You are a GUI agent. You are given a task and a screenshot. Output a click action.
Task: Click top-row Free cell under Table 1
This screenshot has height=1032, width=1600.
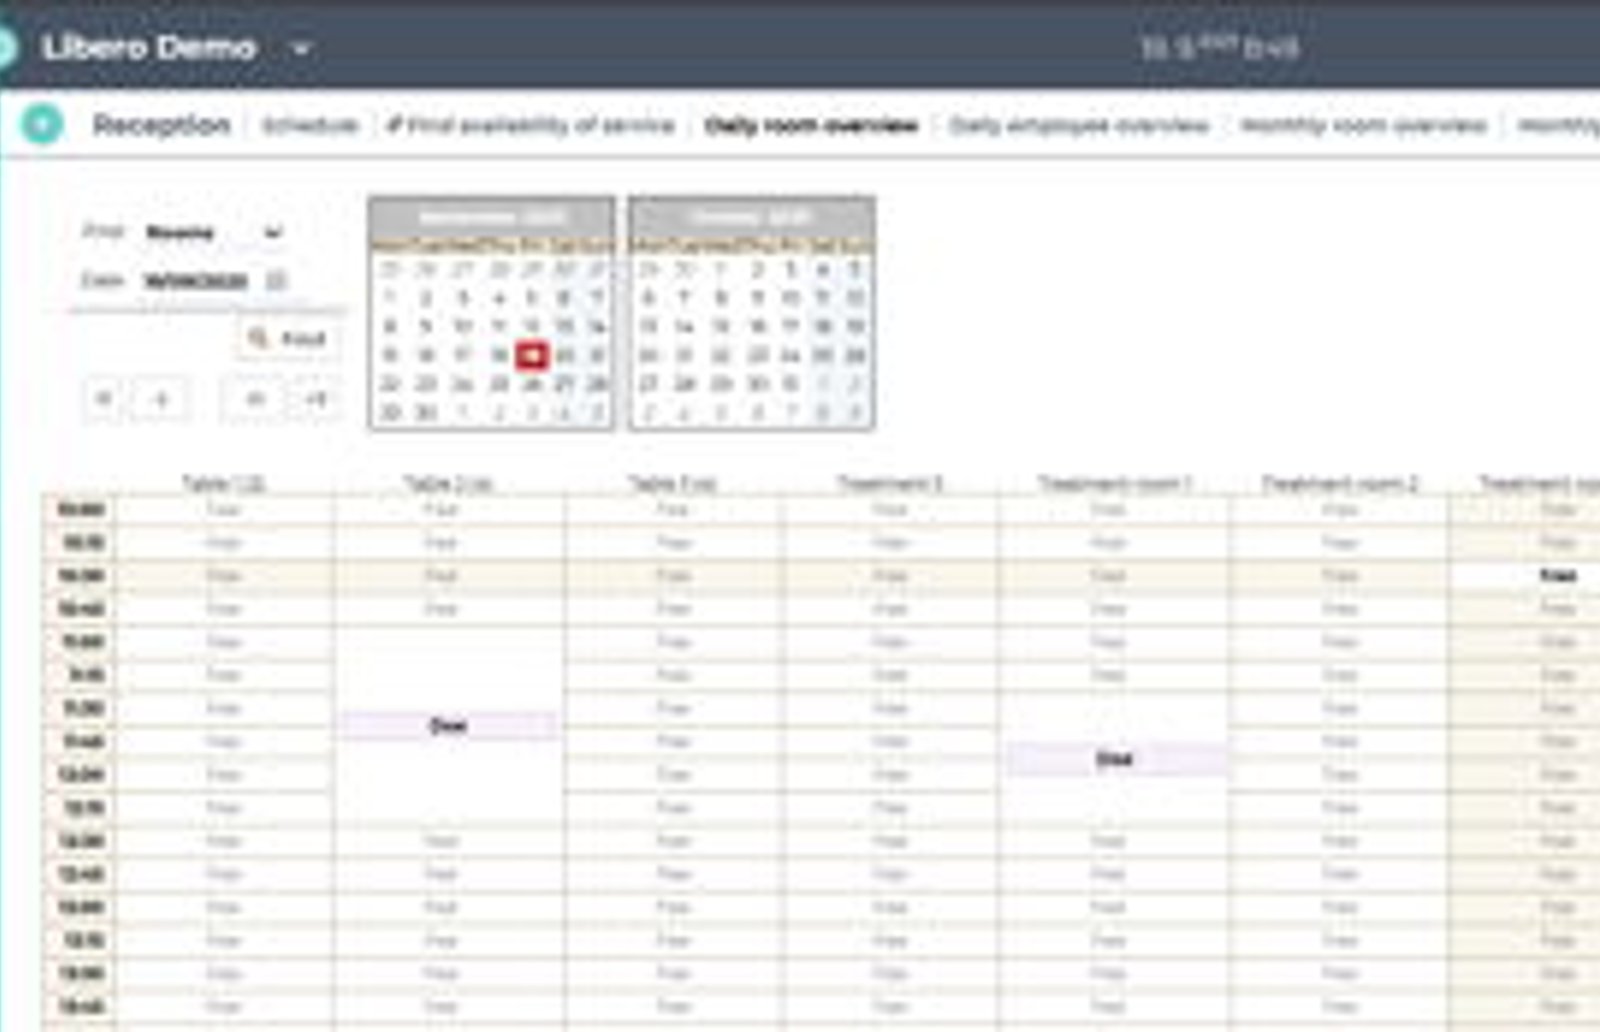click(x=224, y=509)
